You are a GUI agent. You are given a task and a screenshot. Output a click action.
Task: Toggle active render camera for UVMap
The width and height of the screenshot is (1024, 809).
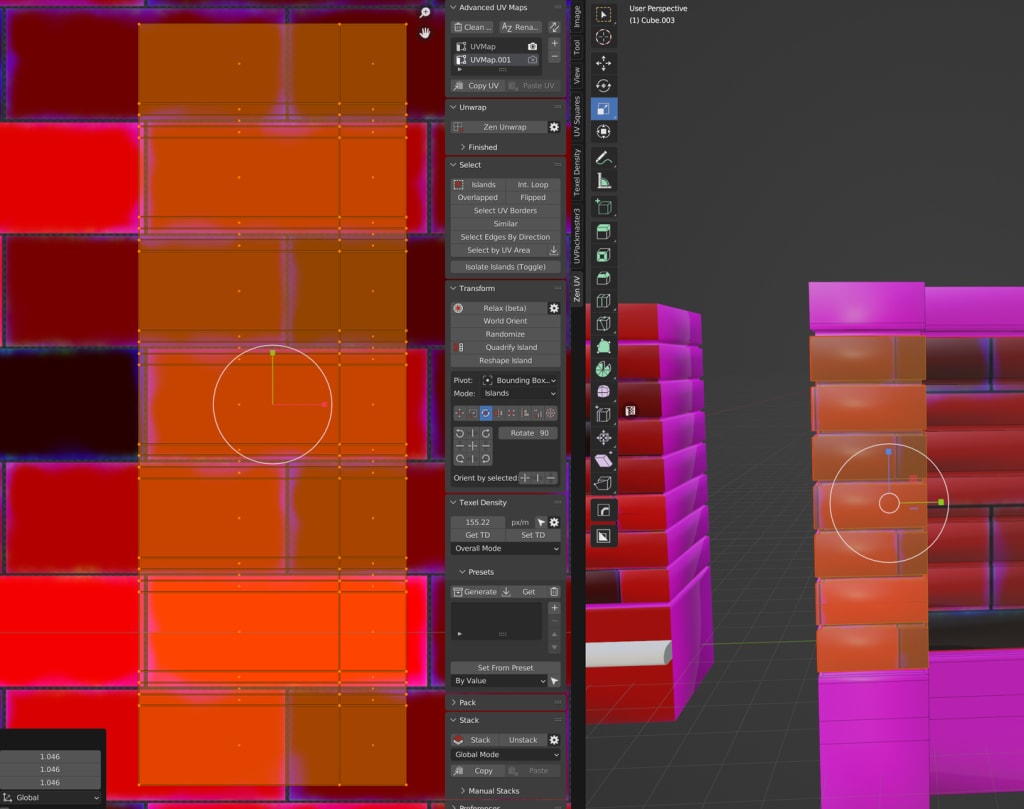point(532,47)
